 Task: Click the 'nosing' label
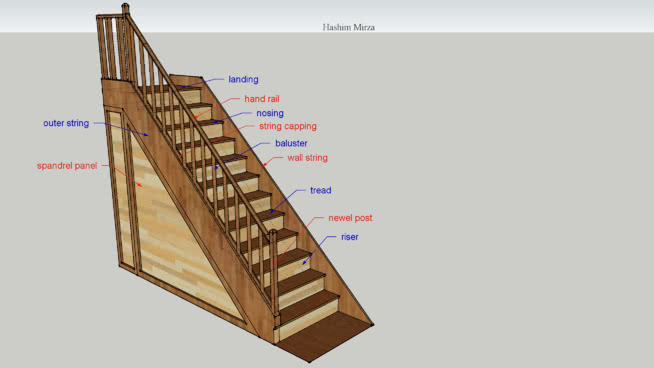(270, 113)
